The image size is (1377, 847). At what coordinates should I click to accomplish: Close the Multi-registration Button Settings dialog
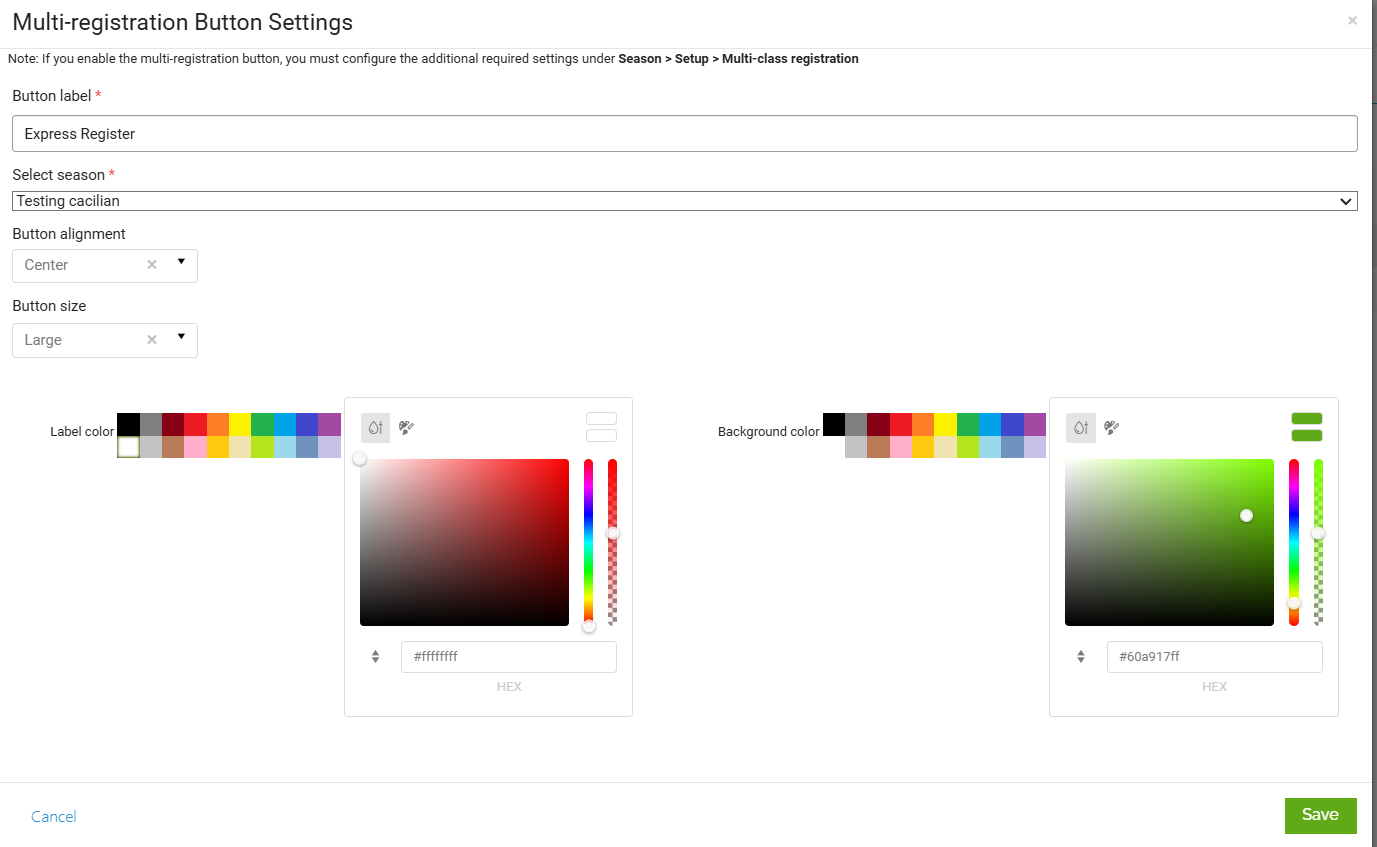[1352, 21]
